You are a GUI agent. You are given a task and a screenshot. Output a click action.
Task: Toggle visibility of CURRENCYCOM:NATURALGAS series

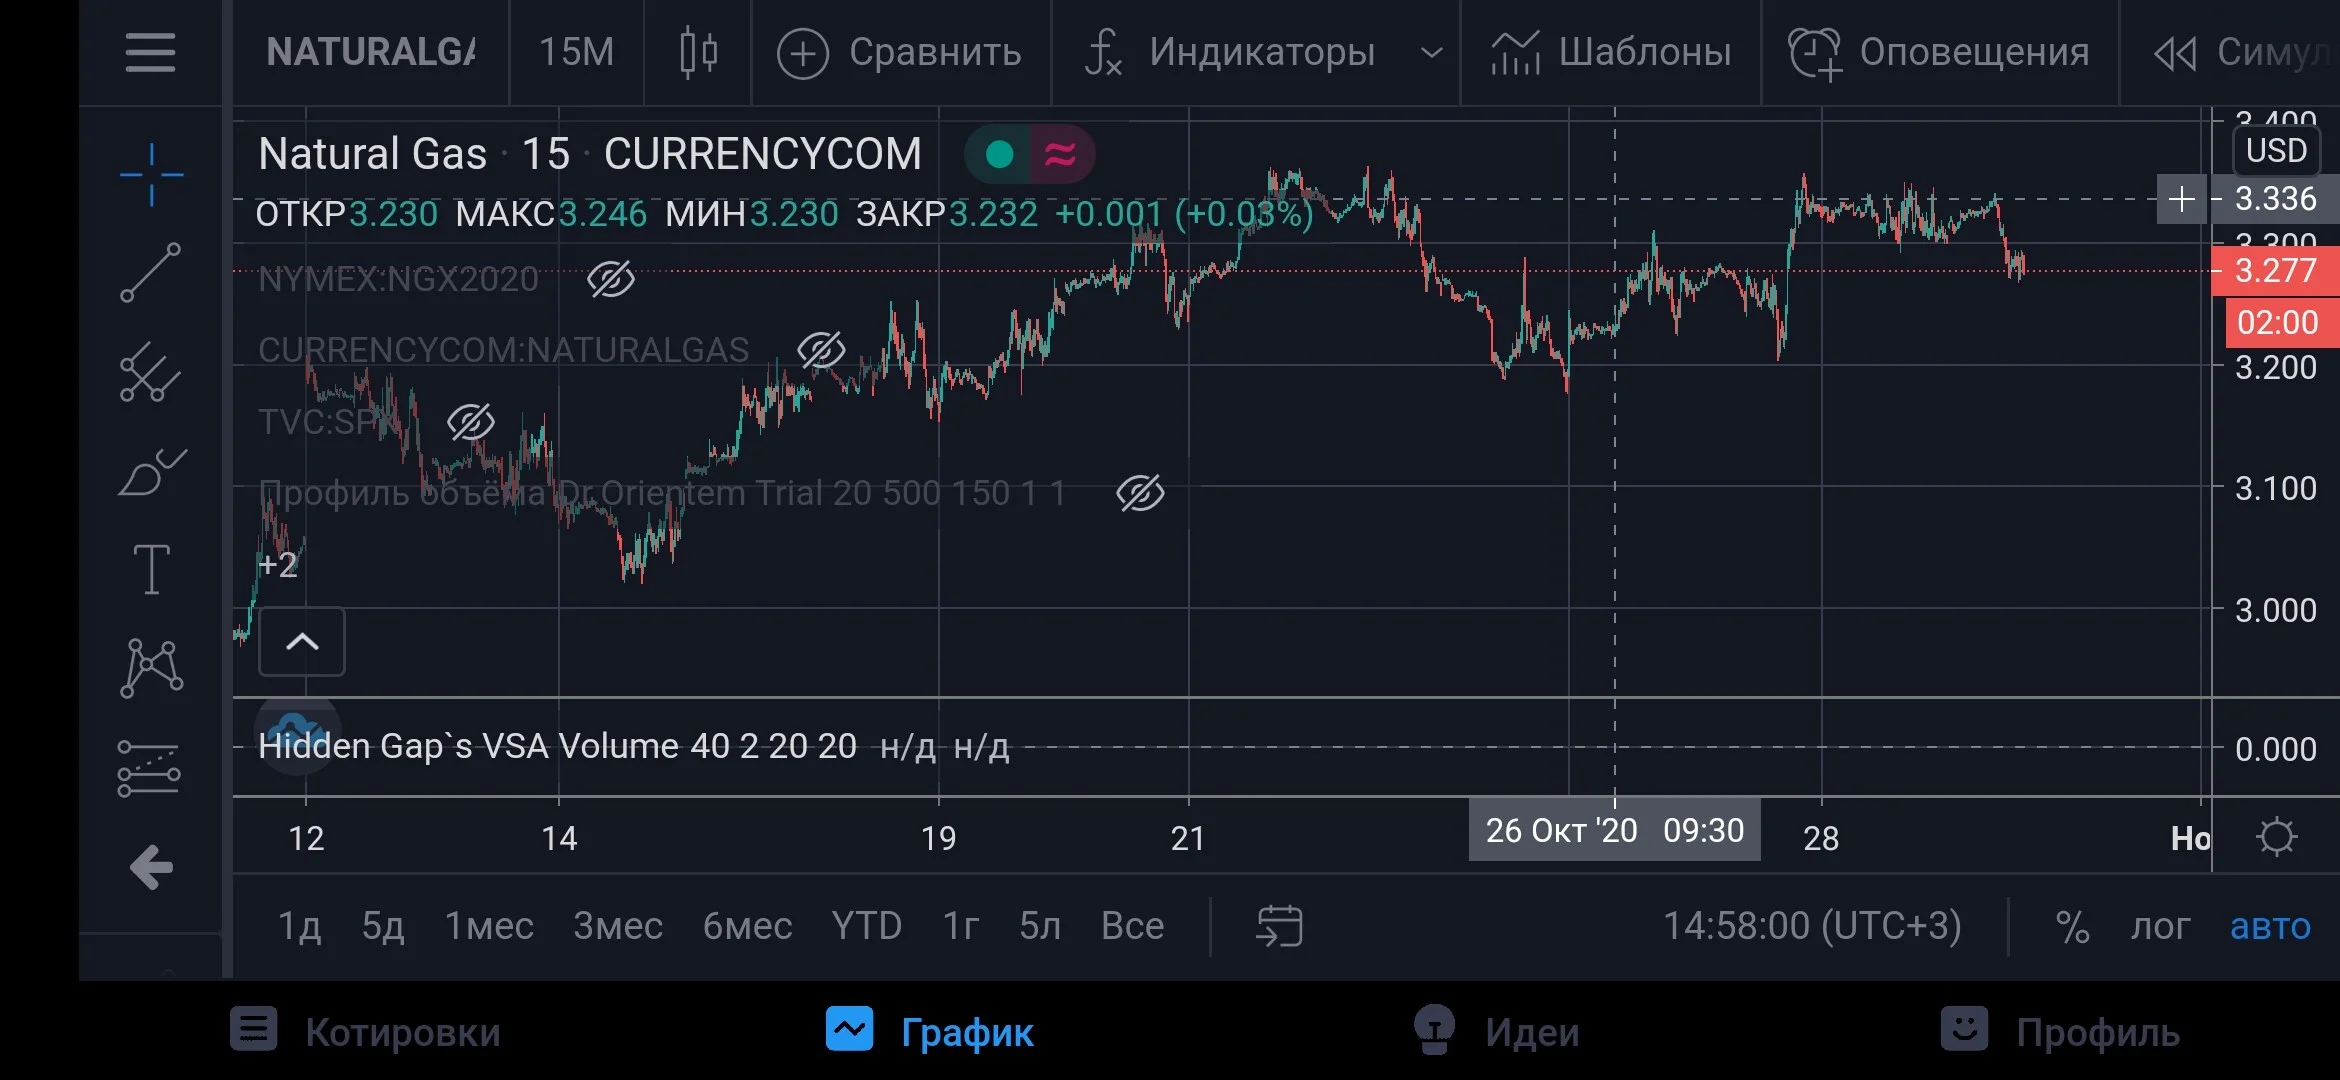tap(821, 350)
